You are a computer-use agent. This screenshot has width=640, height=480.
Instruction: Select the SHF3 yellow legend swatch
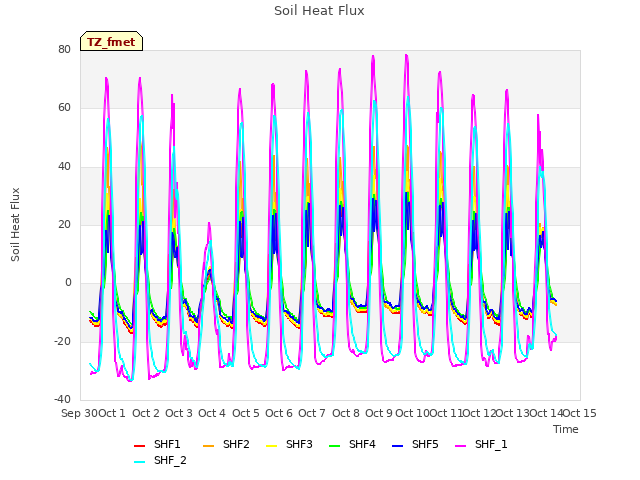[x=271, y=446]
